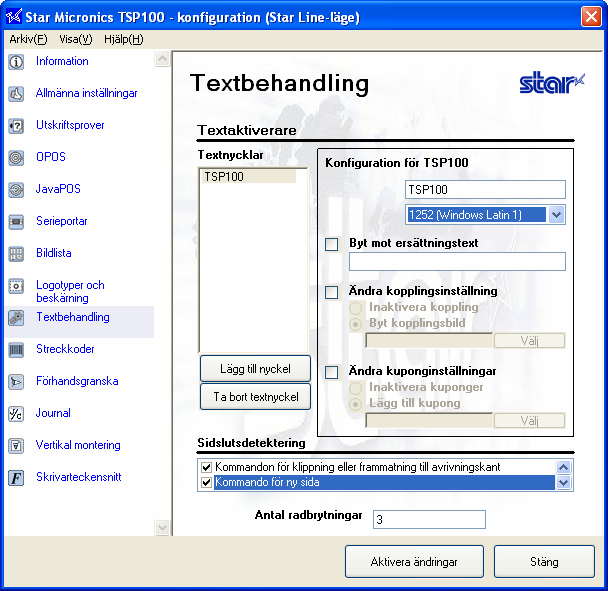Image resolution: width=608 pixels, height=591 pixels.
Task: Enable Byt mot ersättningstext checkbox
Action: 332,245
